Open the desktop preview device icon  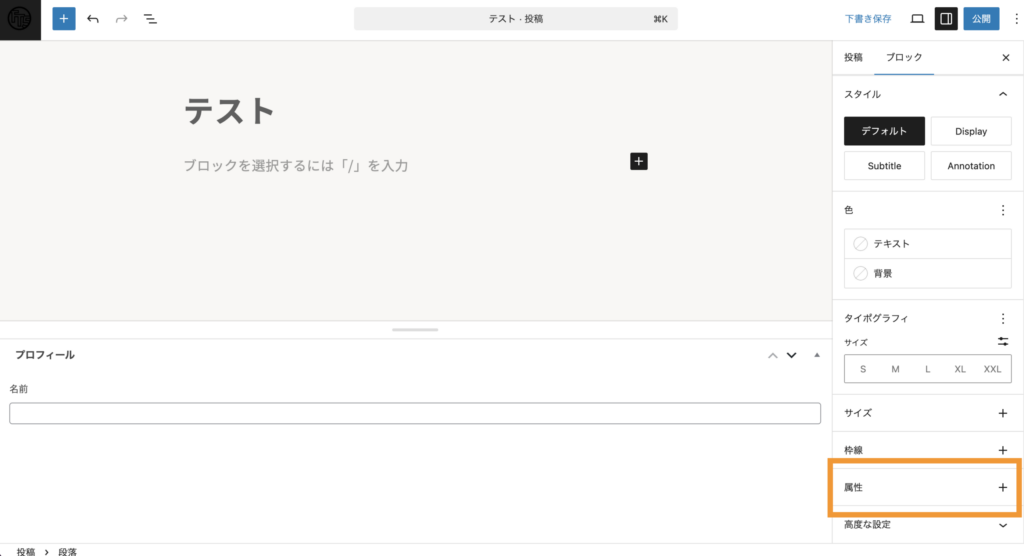point(917,19)
